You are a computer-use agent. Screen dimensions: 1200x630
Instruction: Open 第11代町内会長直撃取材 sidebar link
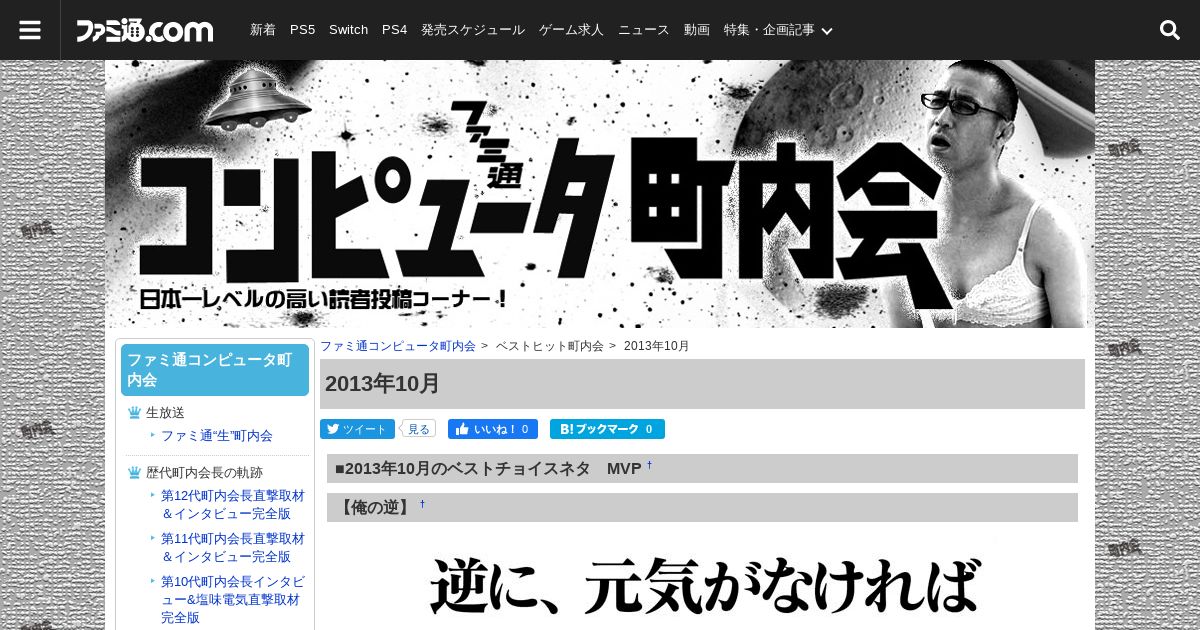click(x=233, y=547)
